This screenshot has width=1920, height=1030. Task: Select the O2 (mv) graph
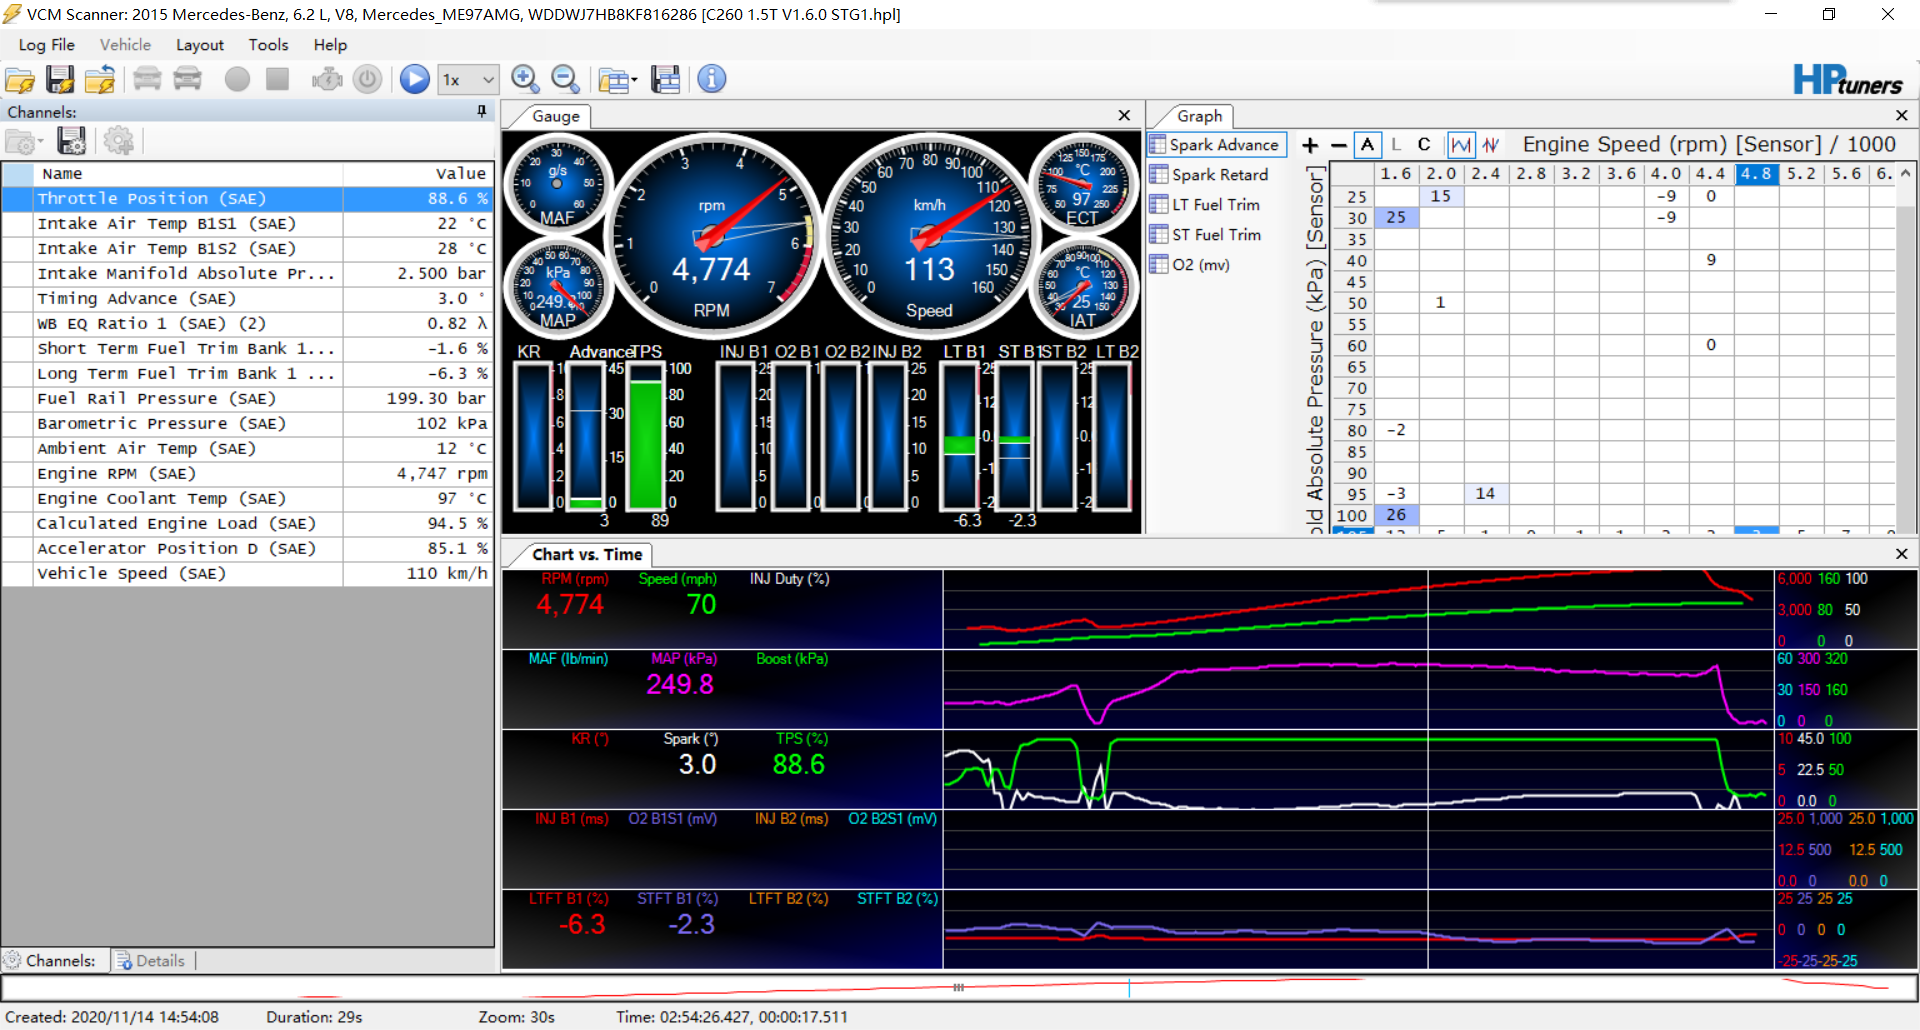pos(1190,265)
